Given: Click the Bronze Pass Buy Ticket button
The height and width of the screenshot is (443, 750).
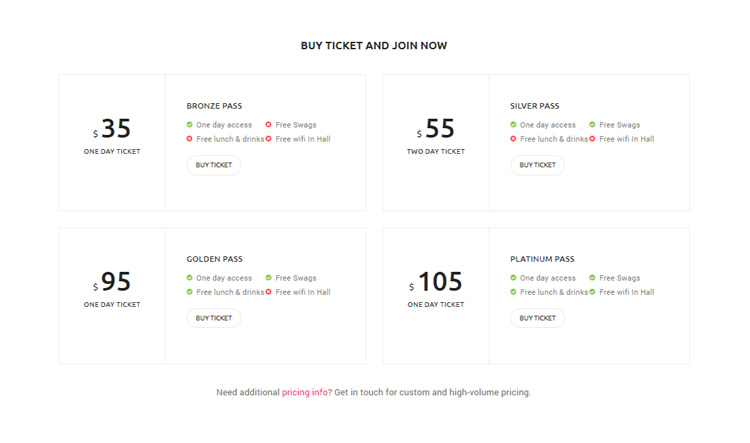Looking at the screenshot, I should pyautogui.click(x=214, y=165).
